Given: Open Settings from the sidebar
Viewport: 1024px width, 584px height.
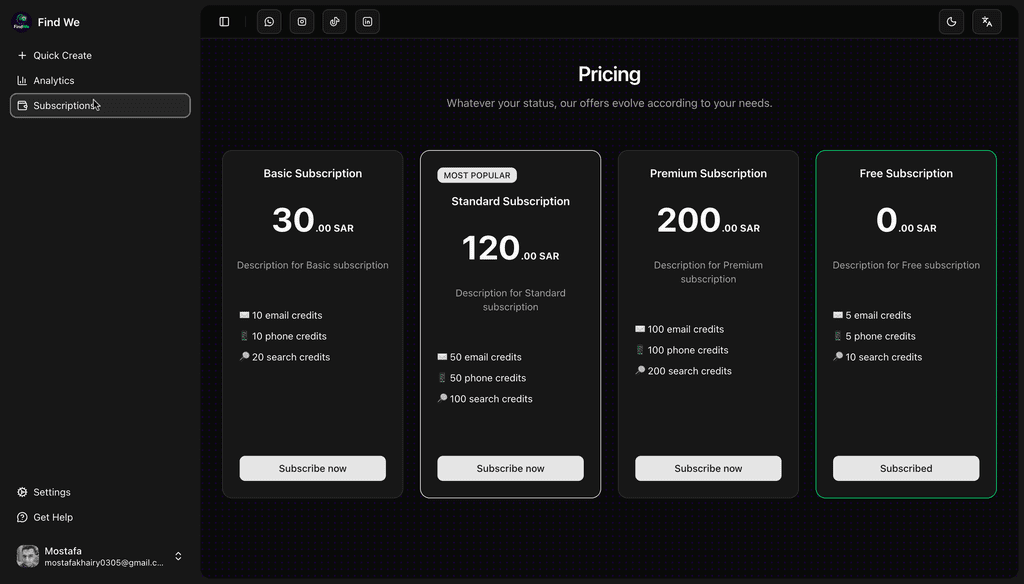Looking at the screenshot, I should [x=52, y=492].
